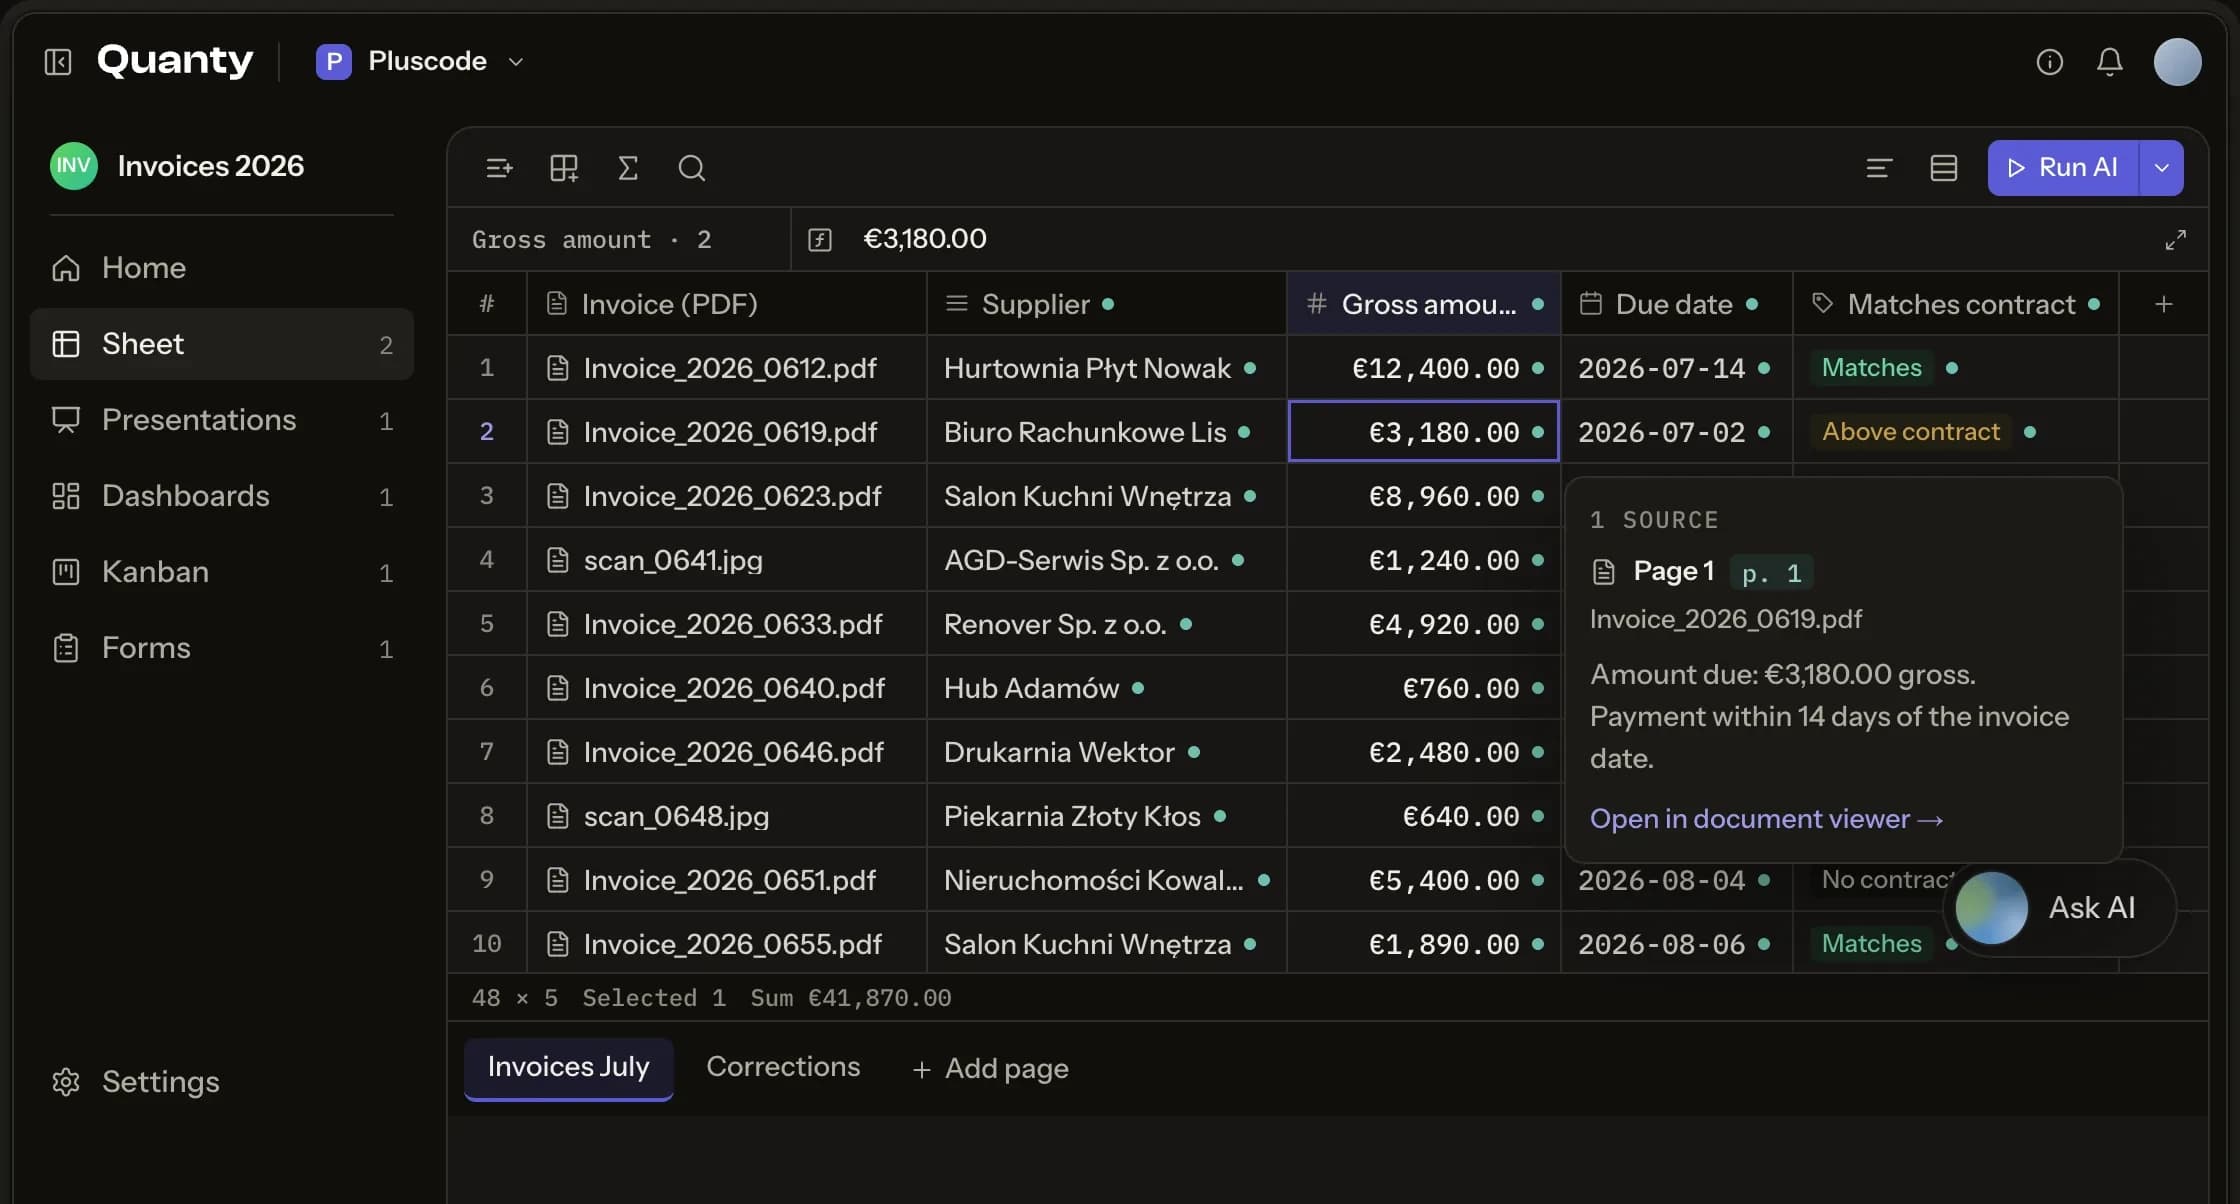Select the Matches contract column header

coord(1955,304)
